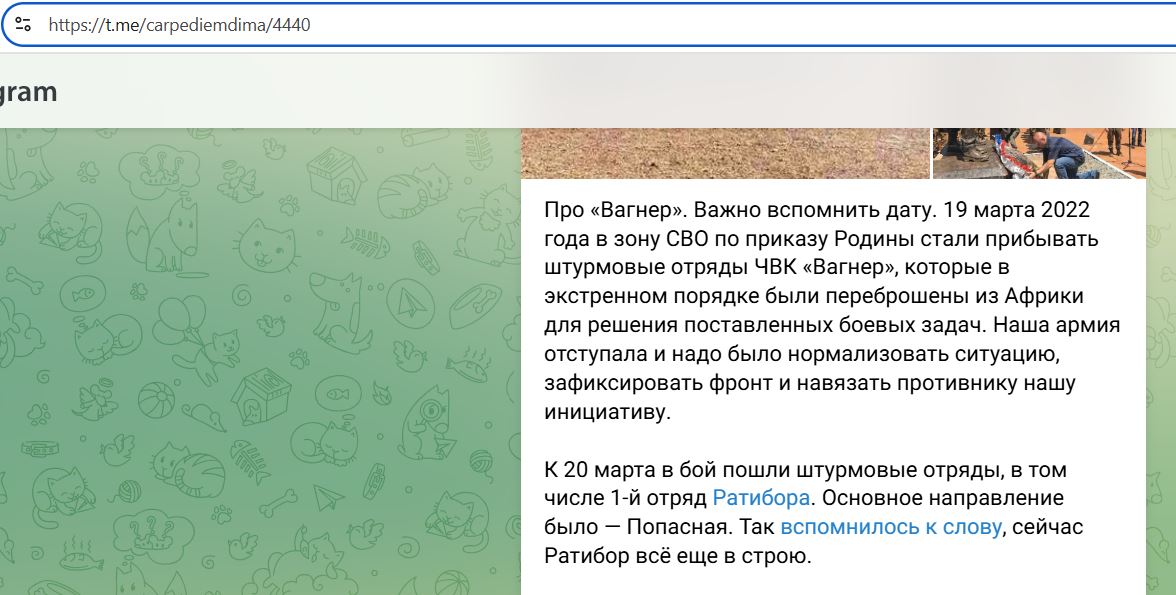1176x595 pixels.
Task: Open the site information icon in address bar
Action: click(23, 25)
